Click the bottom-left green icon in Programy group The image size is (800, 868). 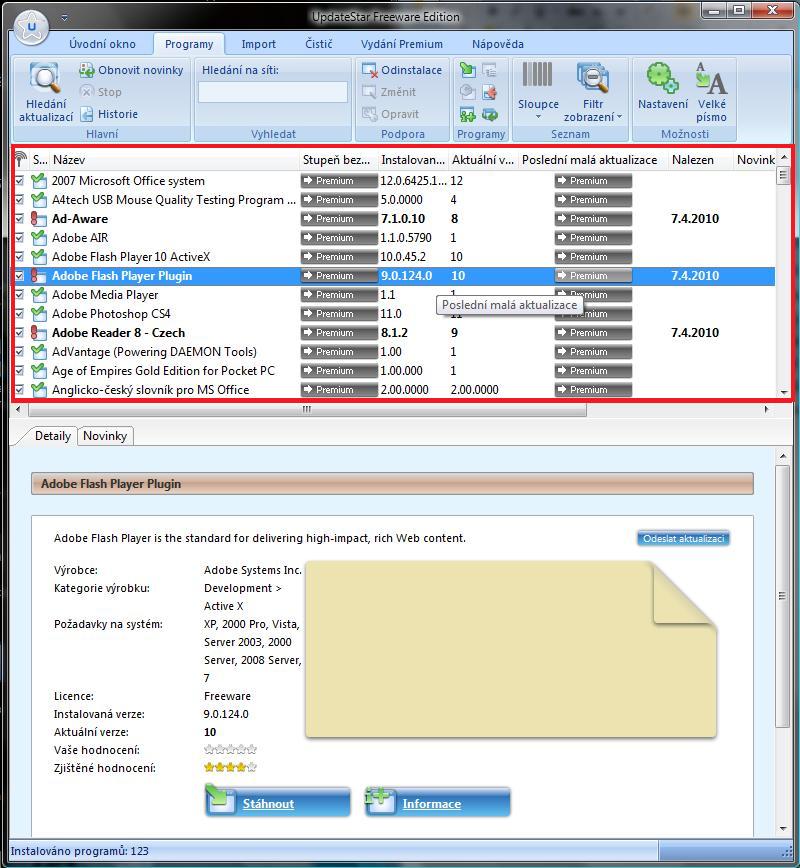468,115
